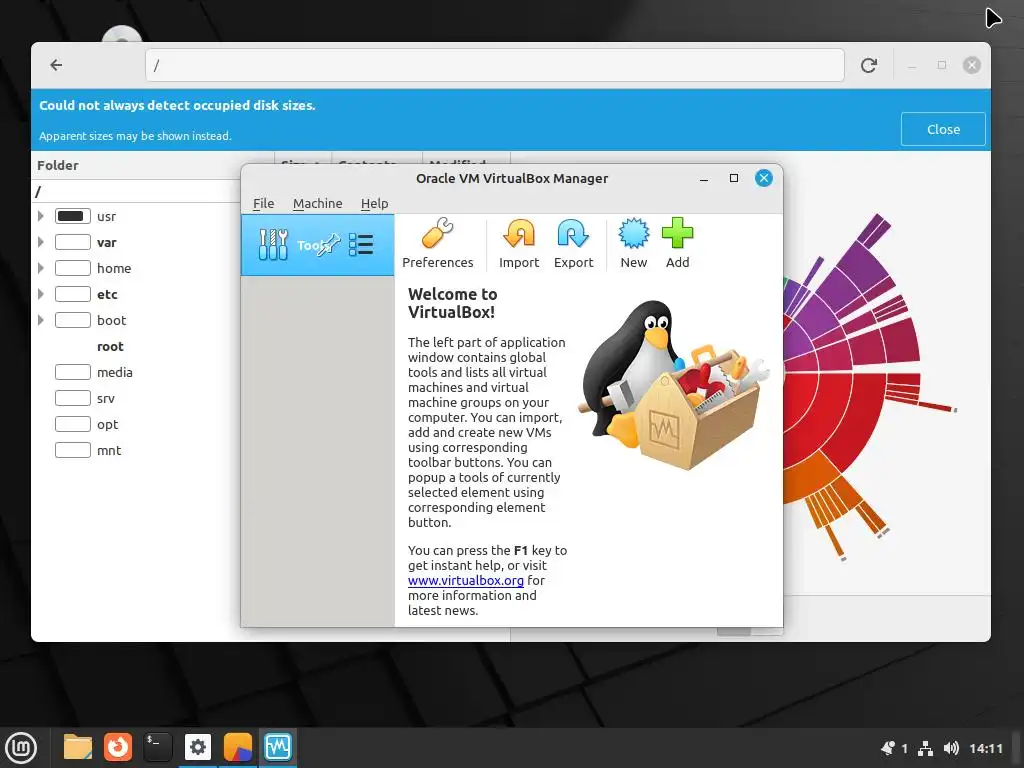
Task: Open the Linux Mint start menu
Action: pyautogui.click(x=22, y=747)
